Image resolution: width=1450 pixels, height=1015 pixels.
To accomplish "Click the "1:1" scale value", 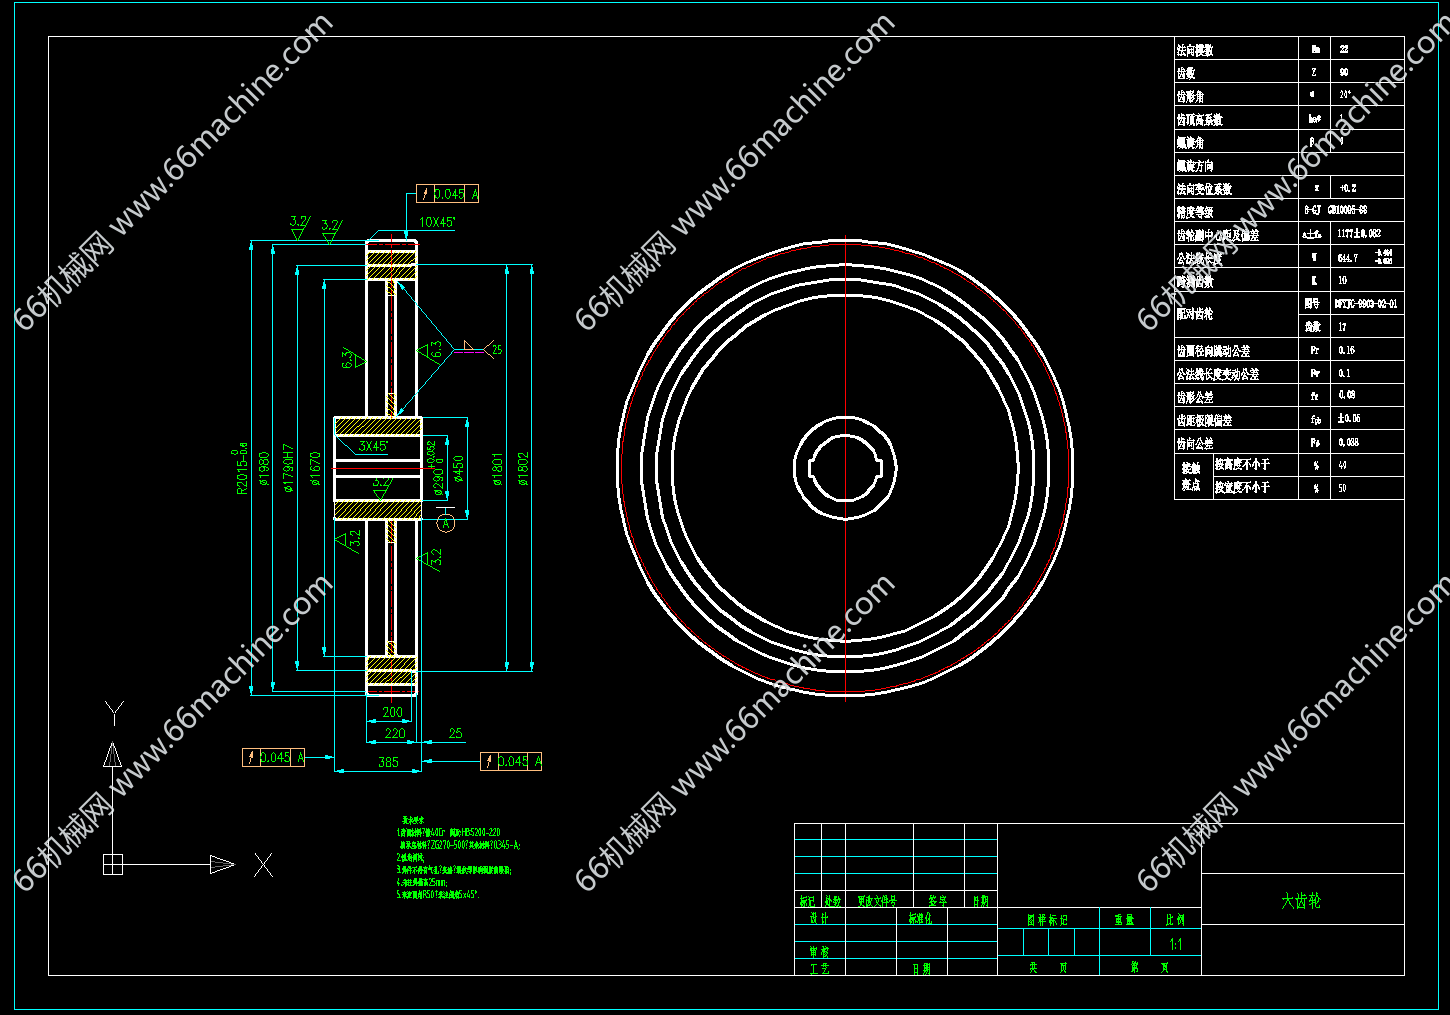I will tap(1175, 944).
